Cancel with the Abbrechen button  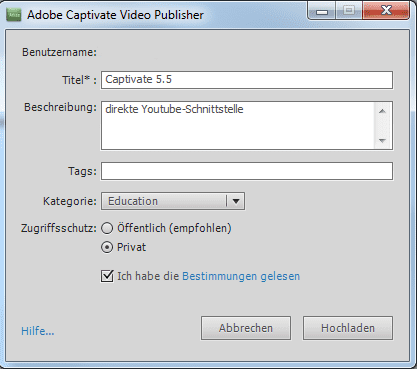tap(246, 328)
